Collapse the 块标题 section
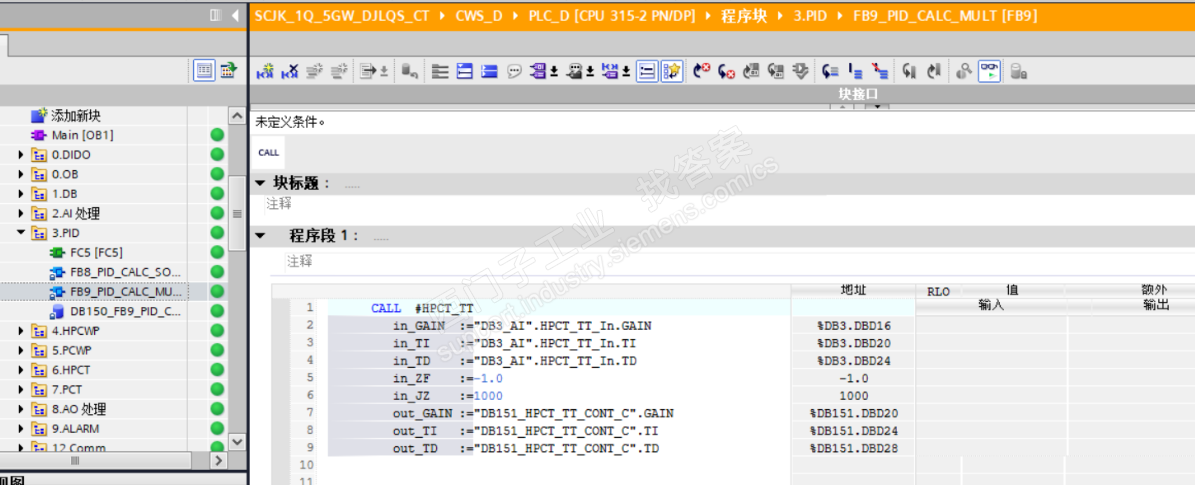Screen dimensions: 1195x485 [x=260, y=183]
